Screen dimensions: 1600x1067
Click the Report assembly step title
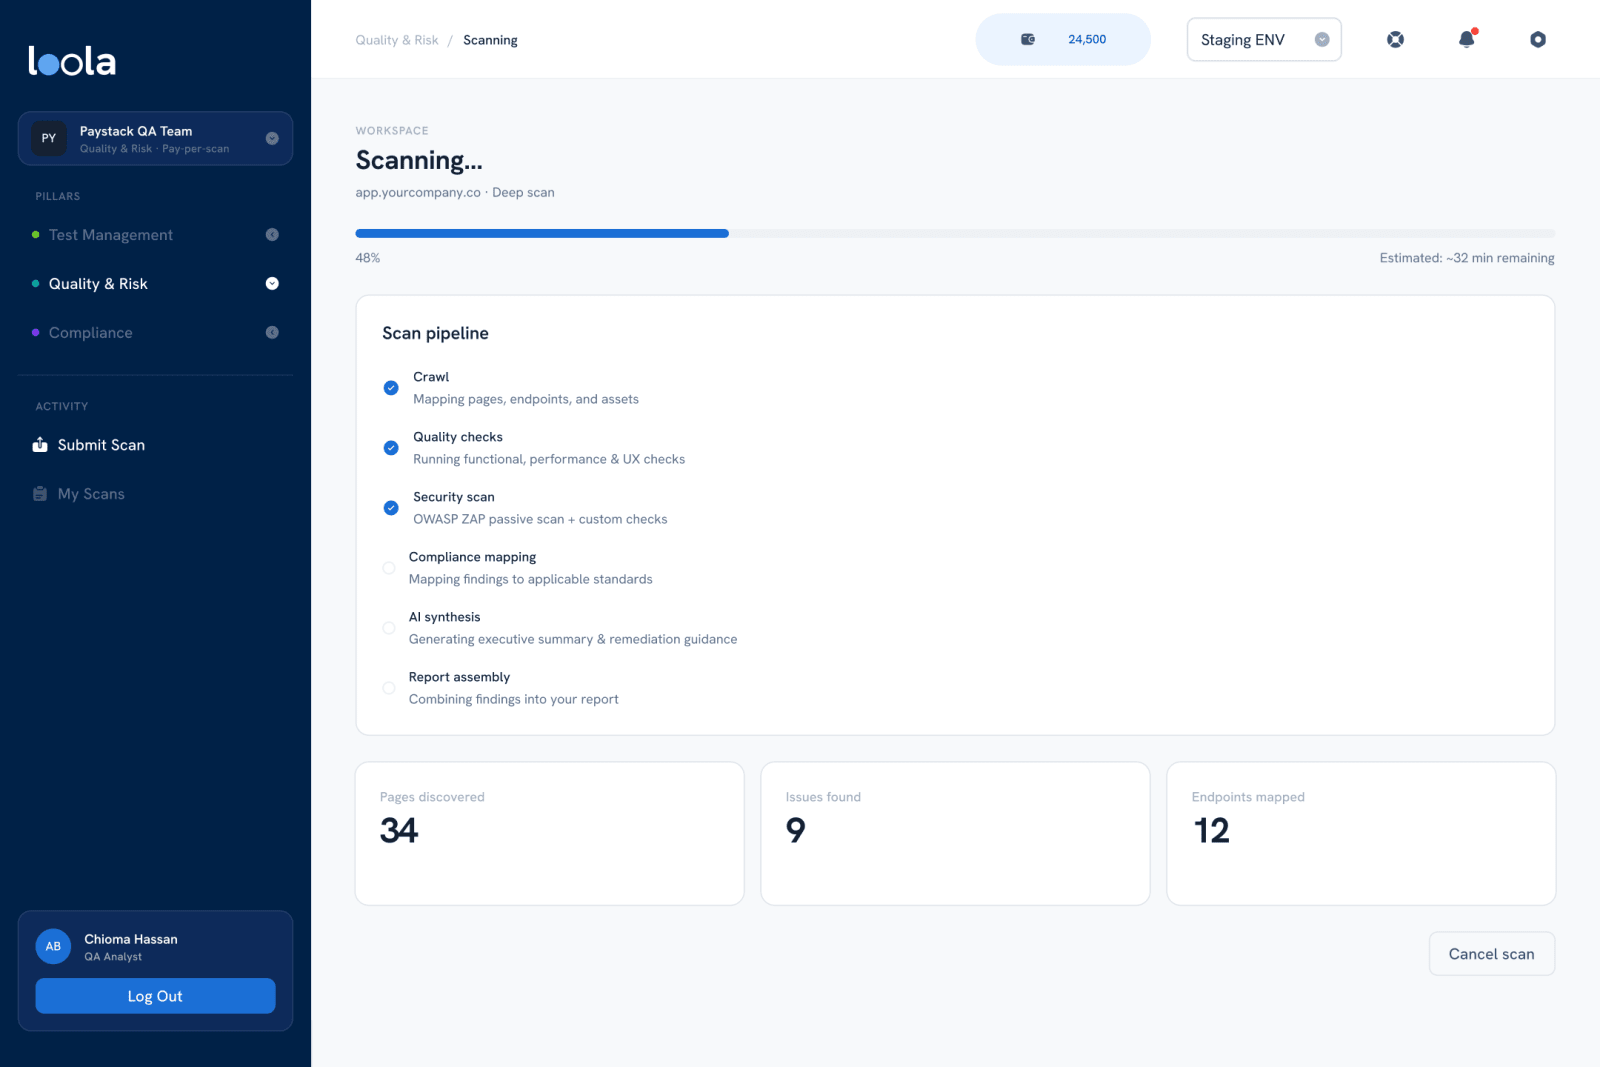[459, 677]
